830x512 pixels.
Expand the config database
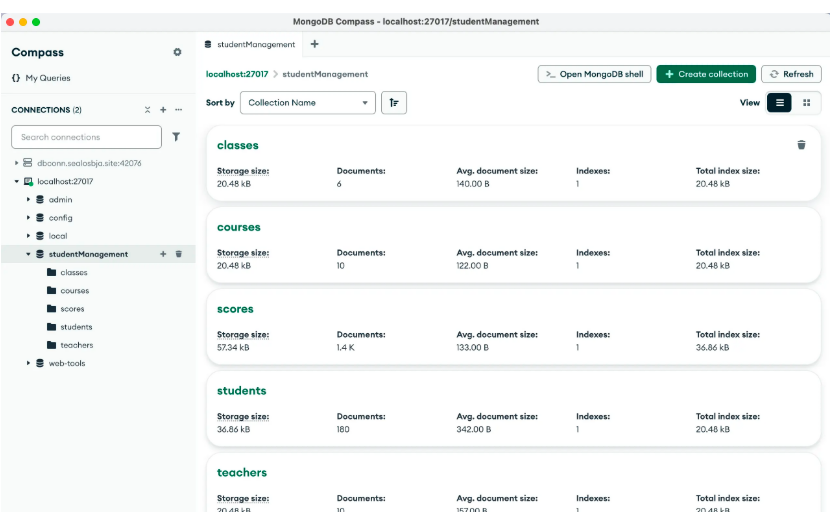[x=28, y=218]
